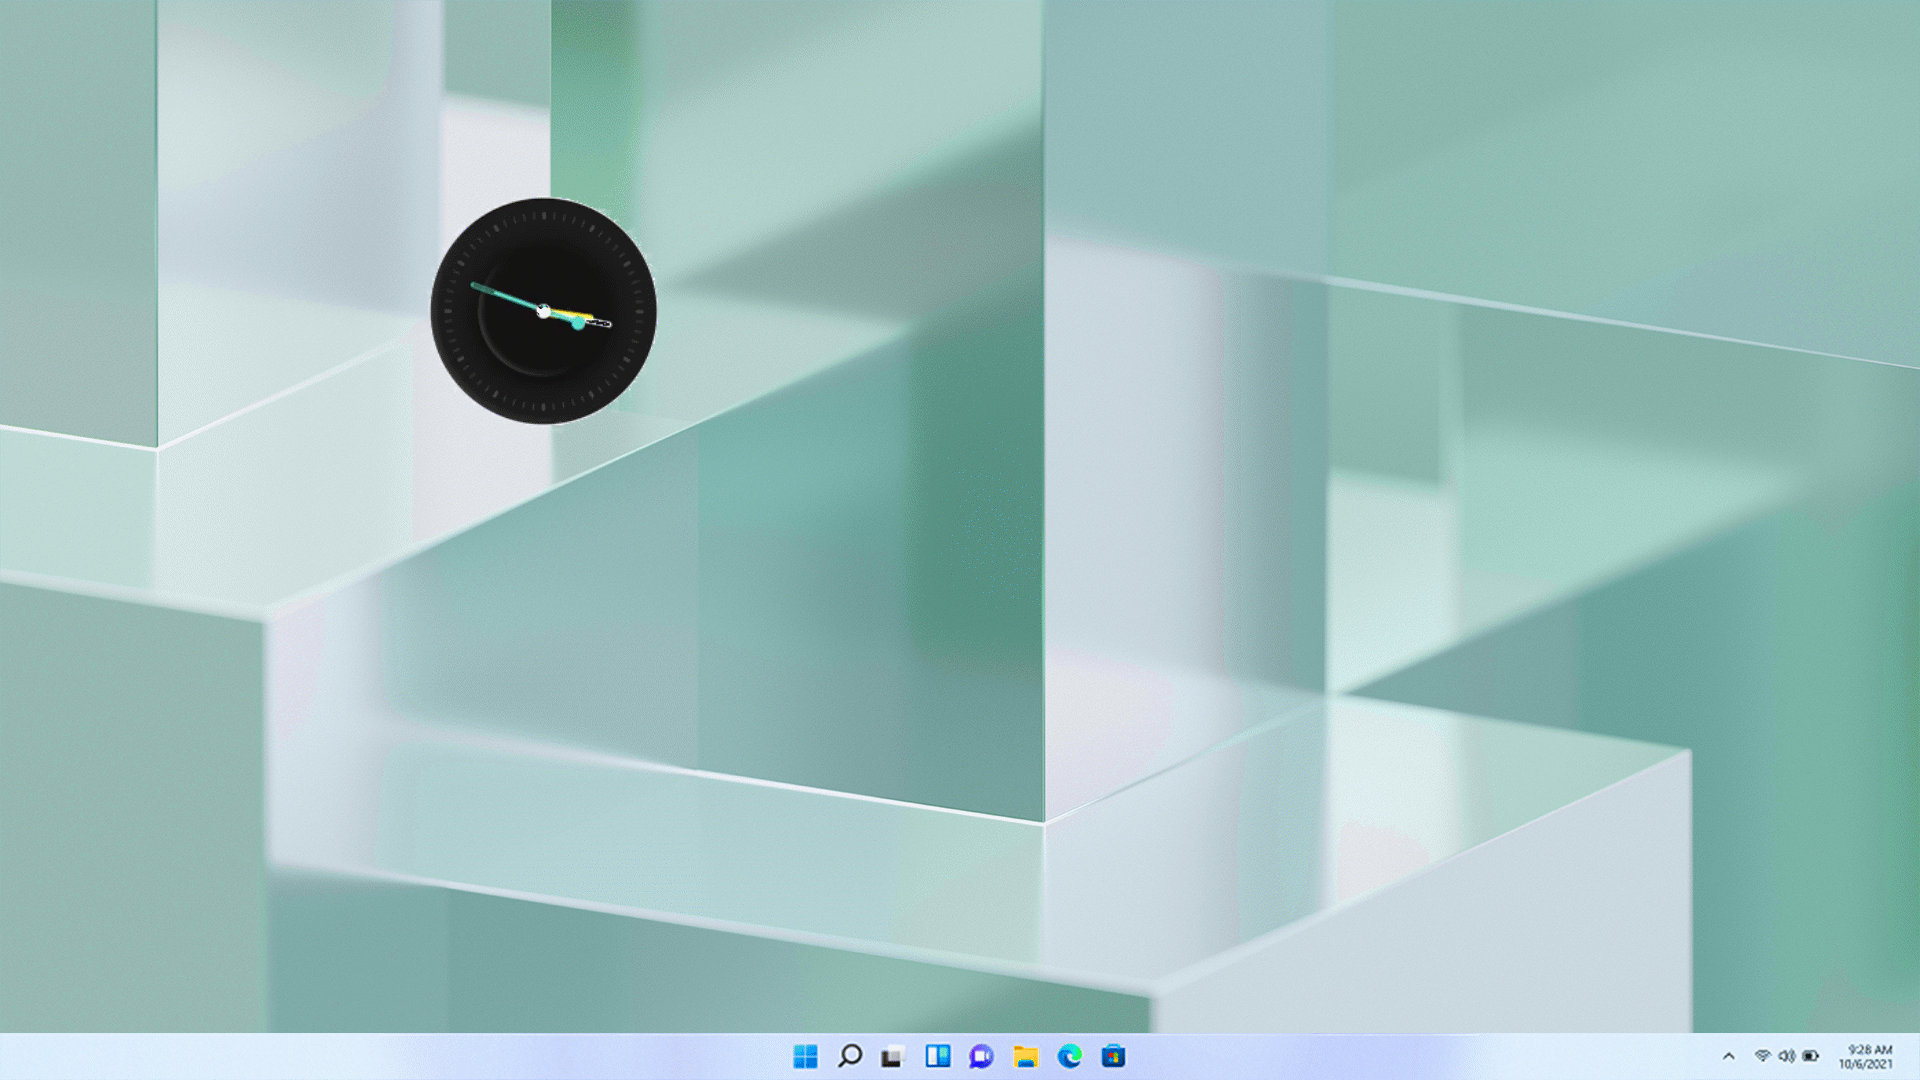Click the speaker volume tray icon

(x=1786, y=1056)
